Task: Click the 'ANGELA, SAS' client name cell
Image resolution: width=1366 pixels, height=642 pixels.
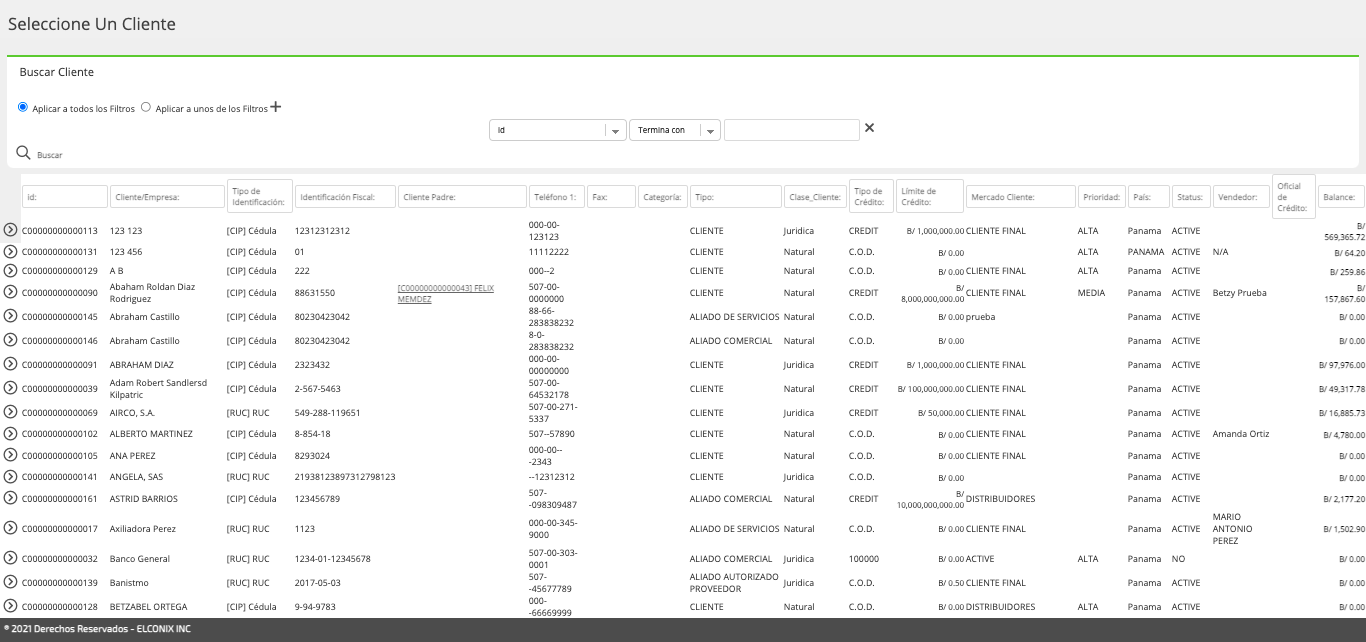Action: click(138, 477)
